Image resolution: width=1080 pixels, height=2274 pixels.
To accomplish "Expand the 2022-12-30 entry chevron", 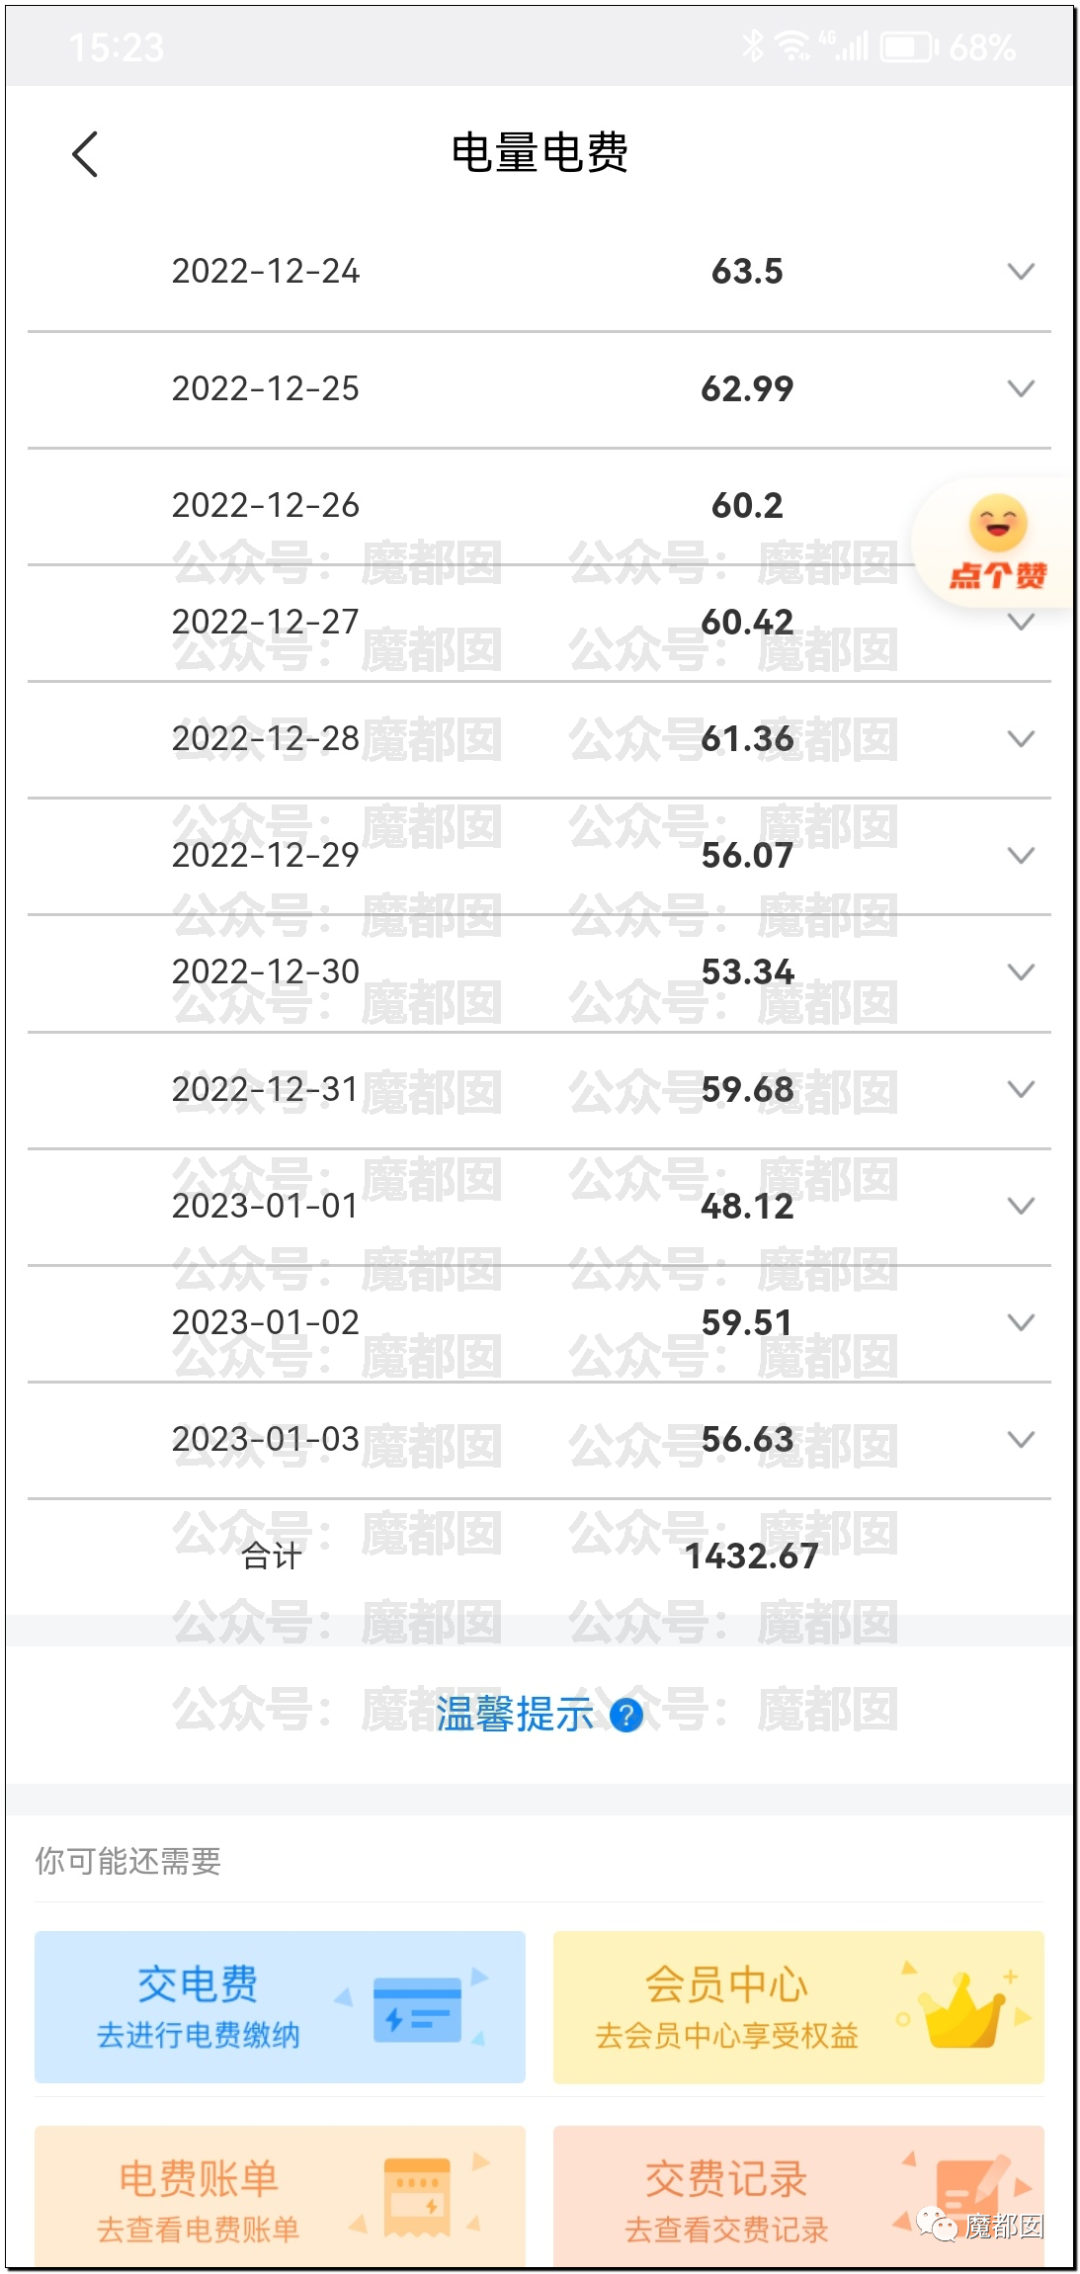I will tap(1020, 972).
